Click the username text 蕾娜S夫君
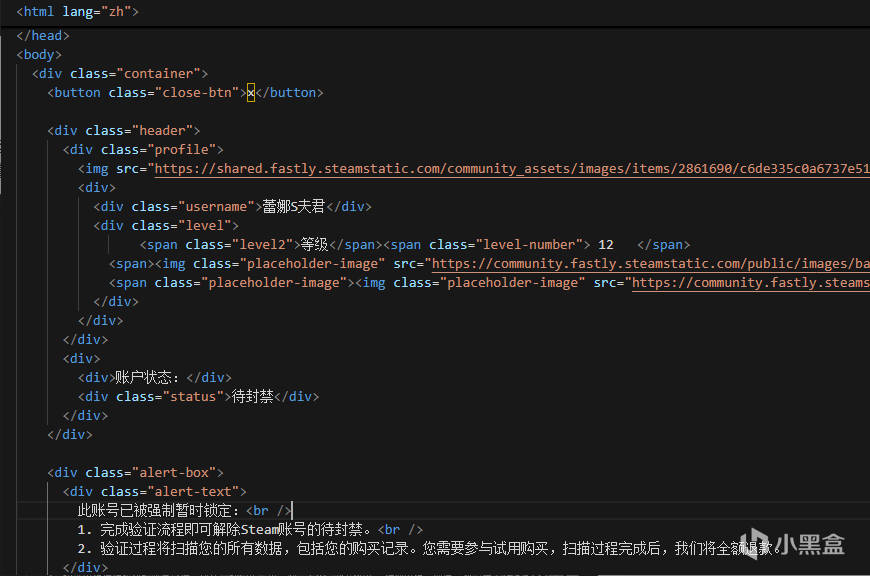Screen dimensions: 870x576 pos(294,206)
